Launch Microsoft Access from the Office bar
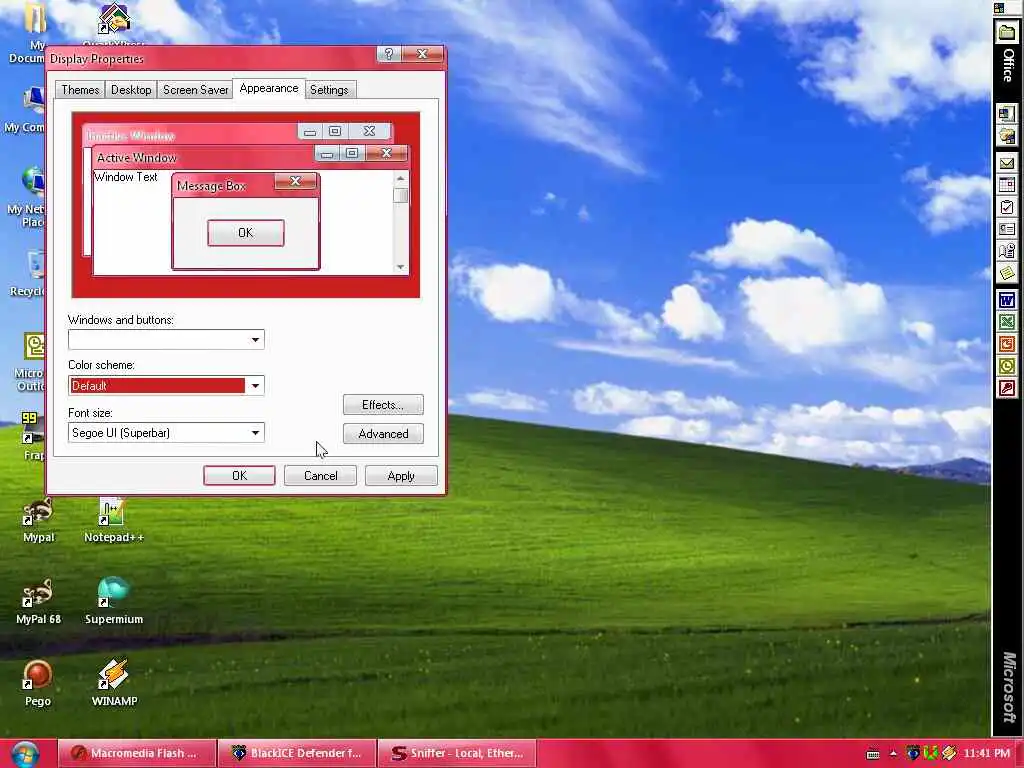The height and width of the screenshot is (768, 1024). [1007, 389]
